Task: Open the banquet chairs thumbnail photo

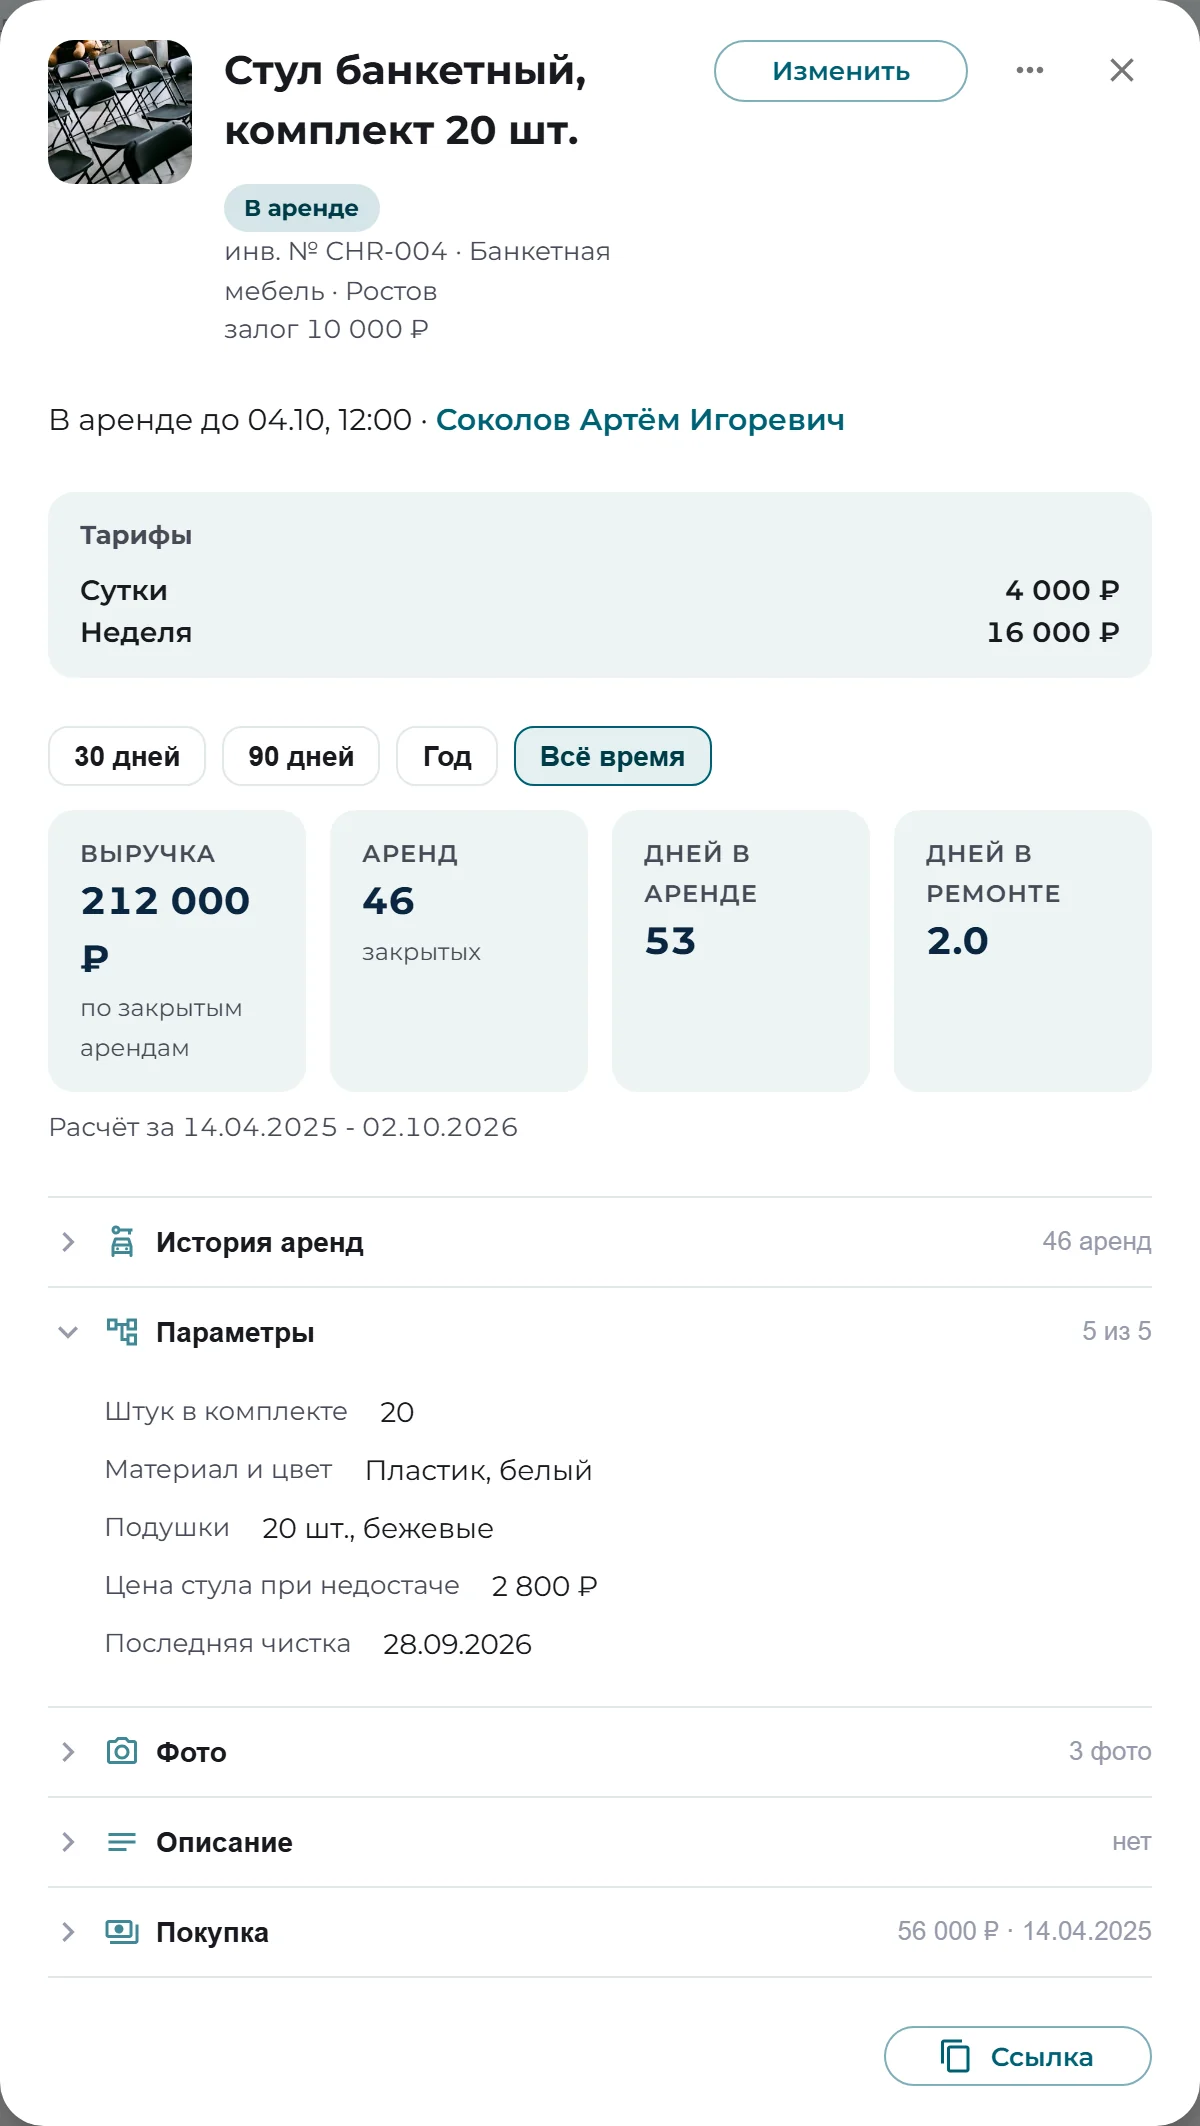Action: pyautogui.click(x=120, y=112)
